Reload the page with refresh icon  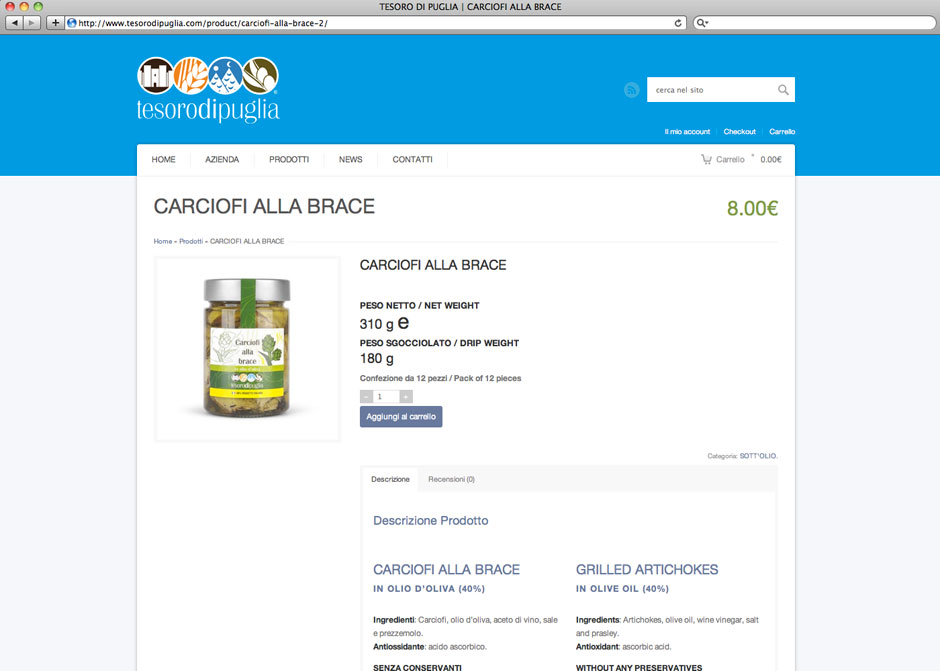[678, 23]
